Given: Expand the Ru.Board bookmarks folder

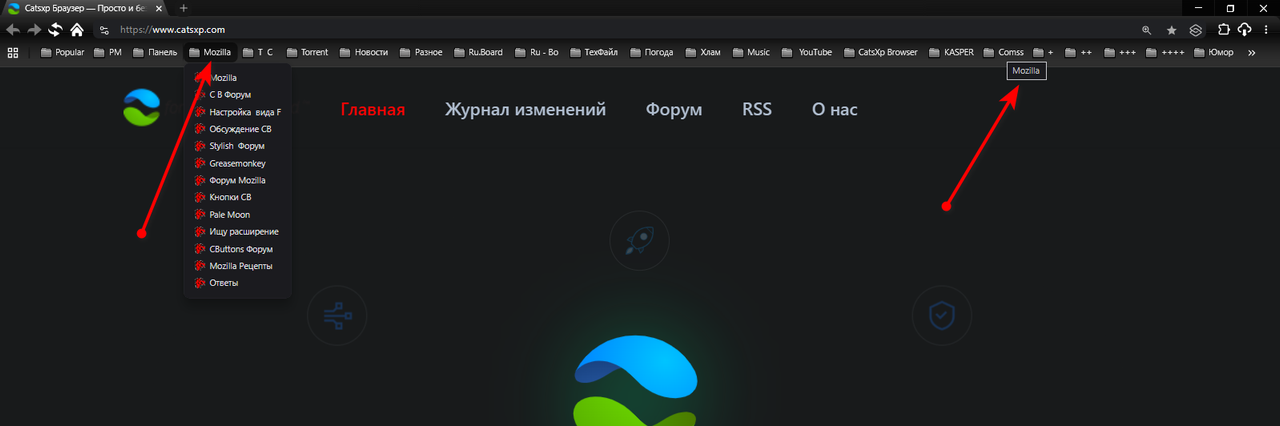Looking at the screenshot, I should coord(477,52).
